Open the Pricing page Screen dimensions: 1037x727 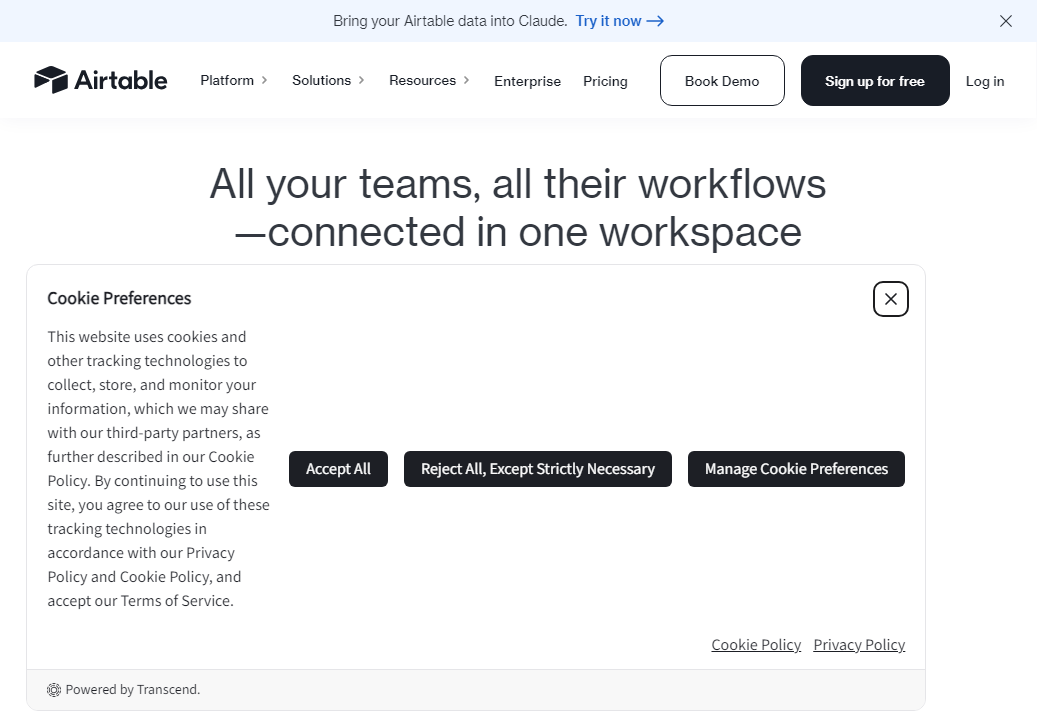coord(605,81)
